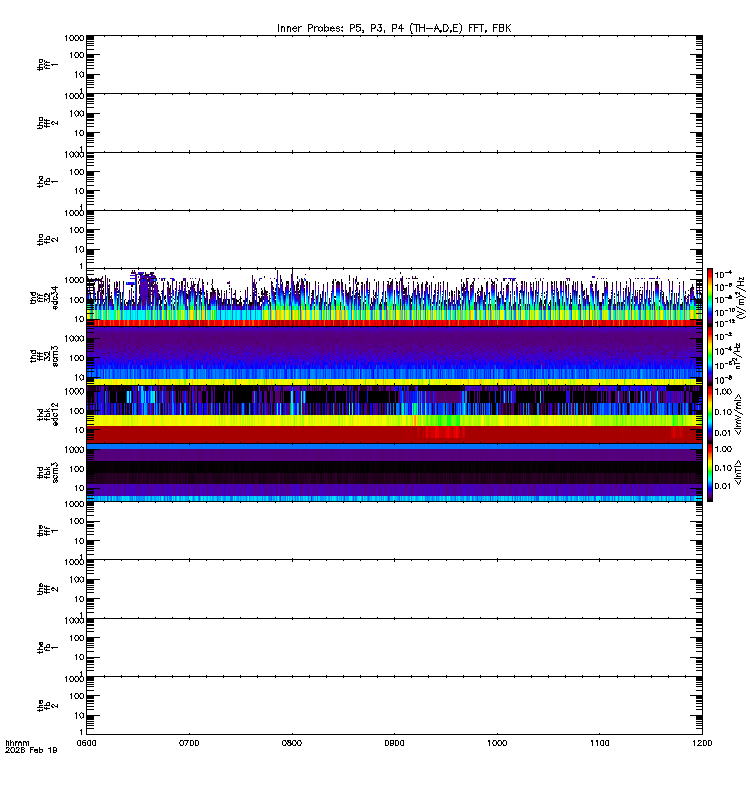
Task: Click the "0.01" tick on <|mV/m|> color bar
Action: (723, 433)
